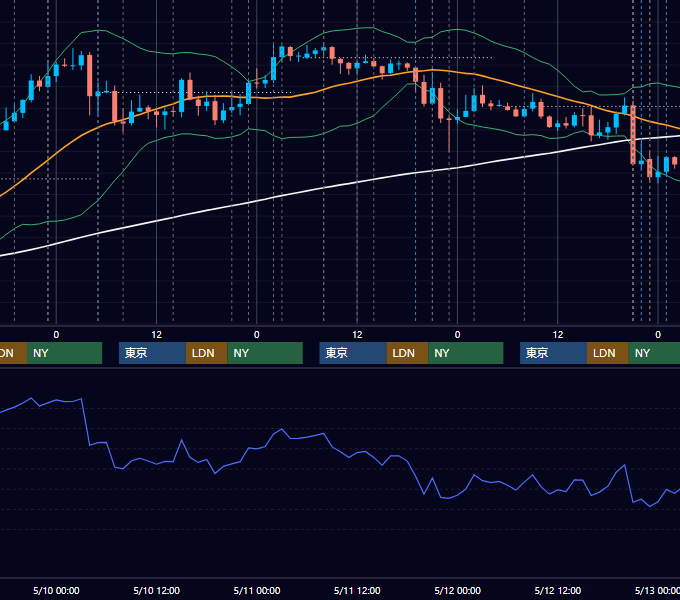Click the hour label 0 above 5/10 00:00

[56, 335]
